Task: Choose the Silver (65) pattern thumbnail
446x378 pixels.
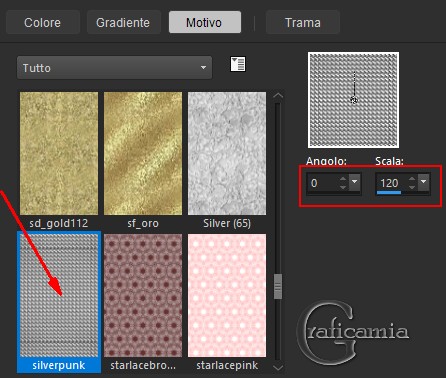Action: tap(227, 153)
